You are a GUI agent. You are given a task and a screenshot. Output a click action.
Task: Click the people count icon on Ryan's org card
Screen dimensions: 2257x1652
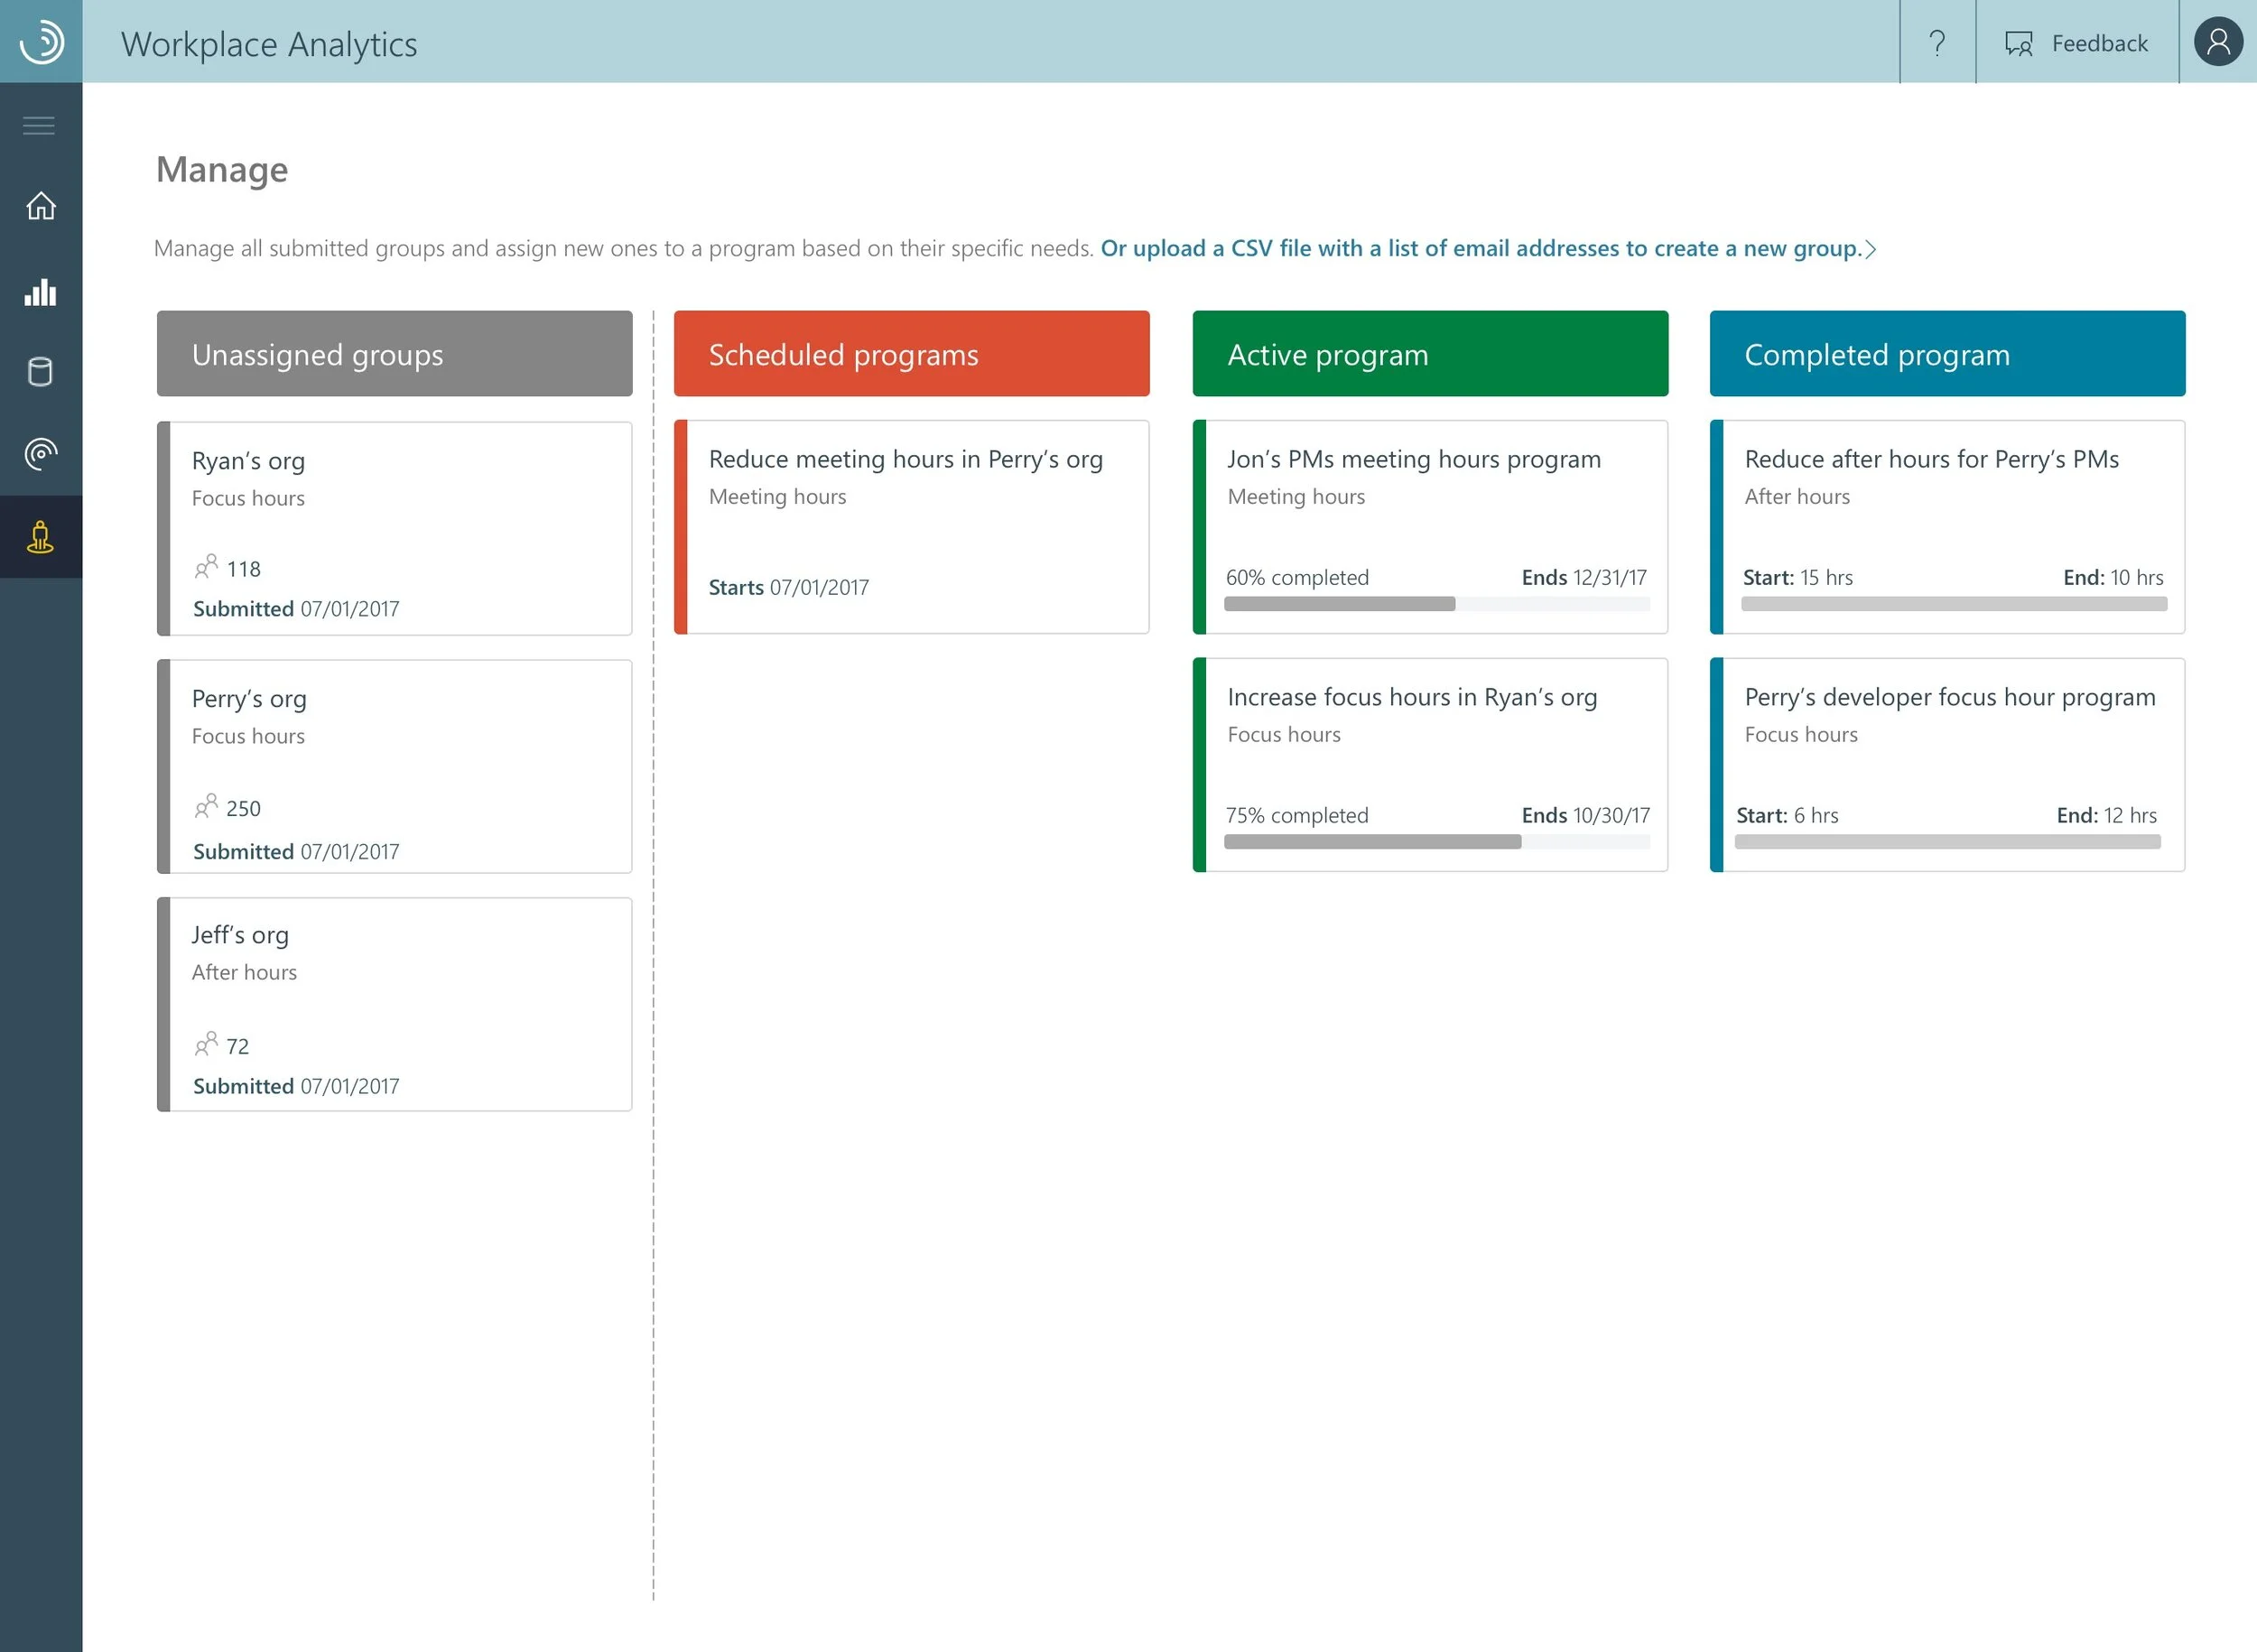tap(208, 567)
